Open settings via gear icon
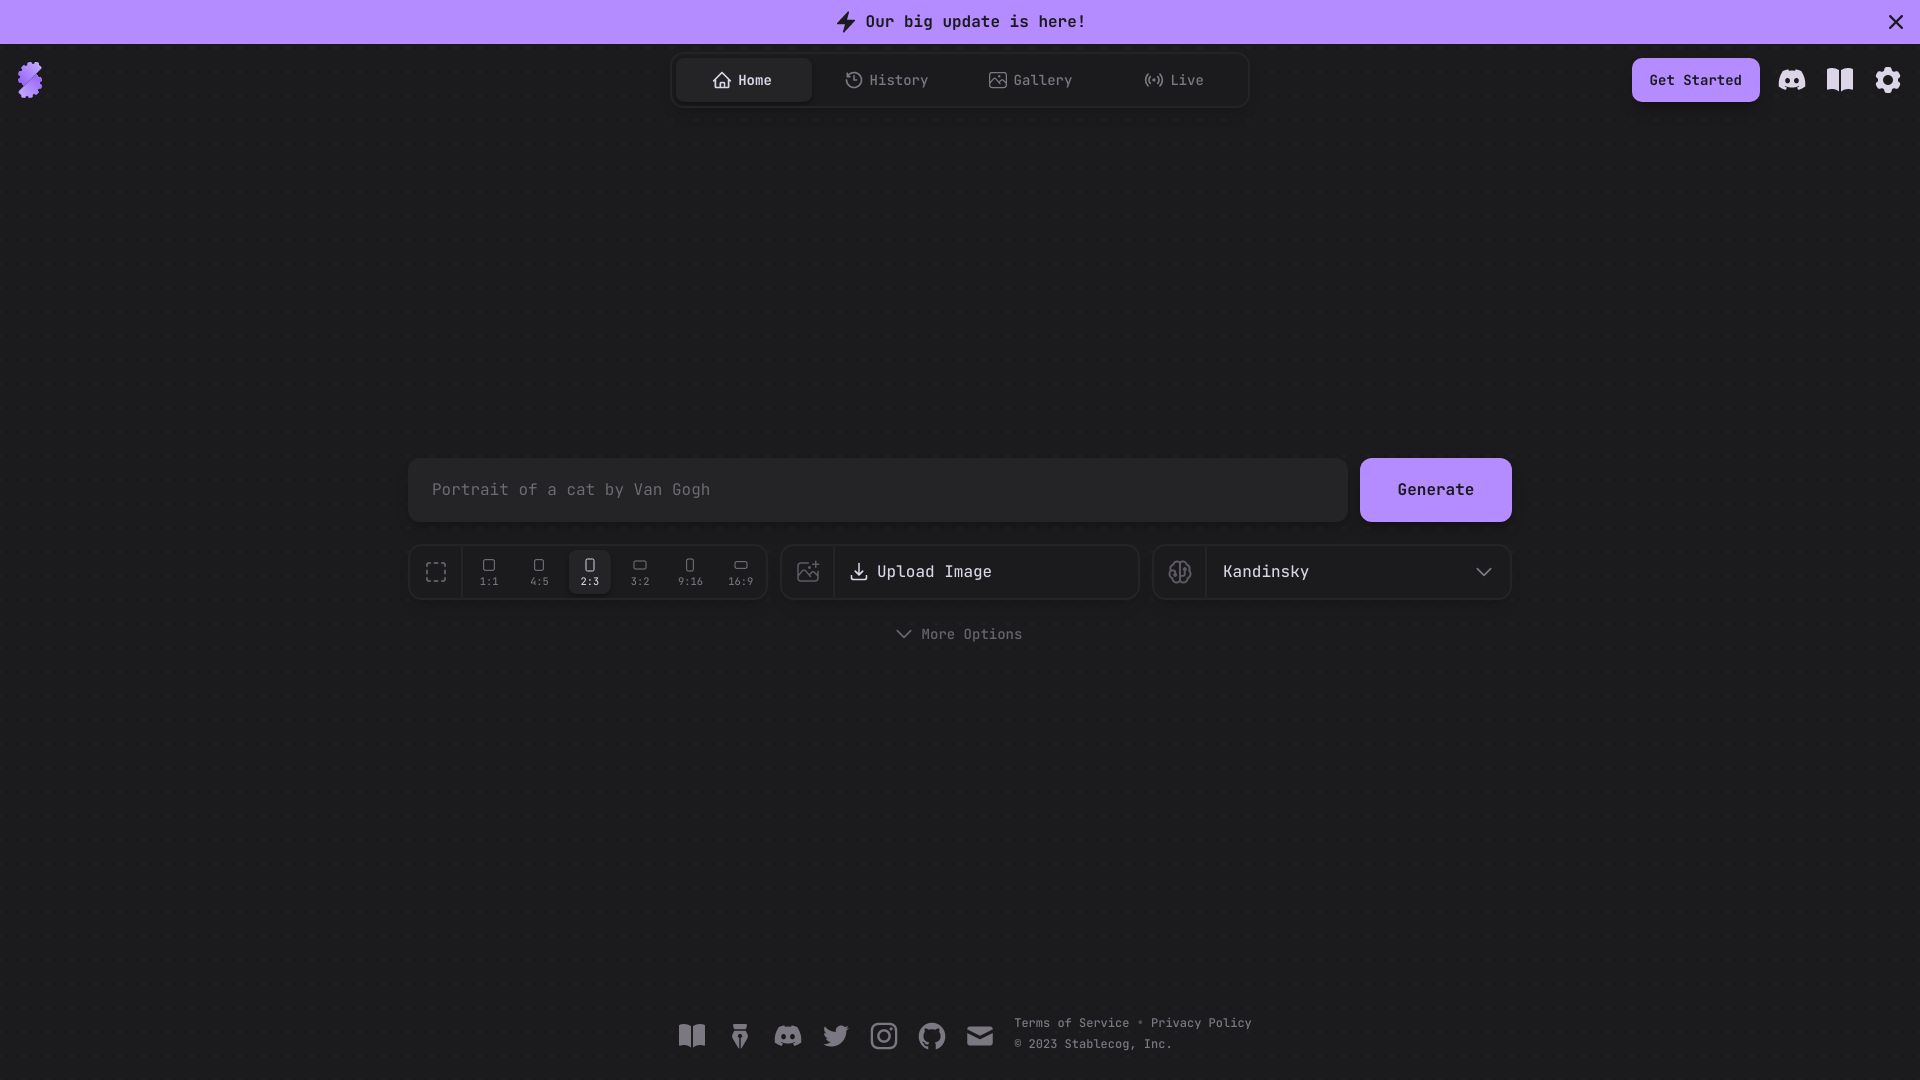 [x=1888, y=79]
